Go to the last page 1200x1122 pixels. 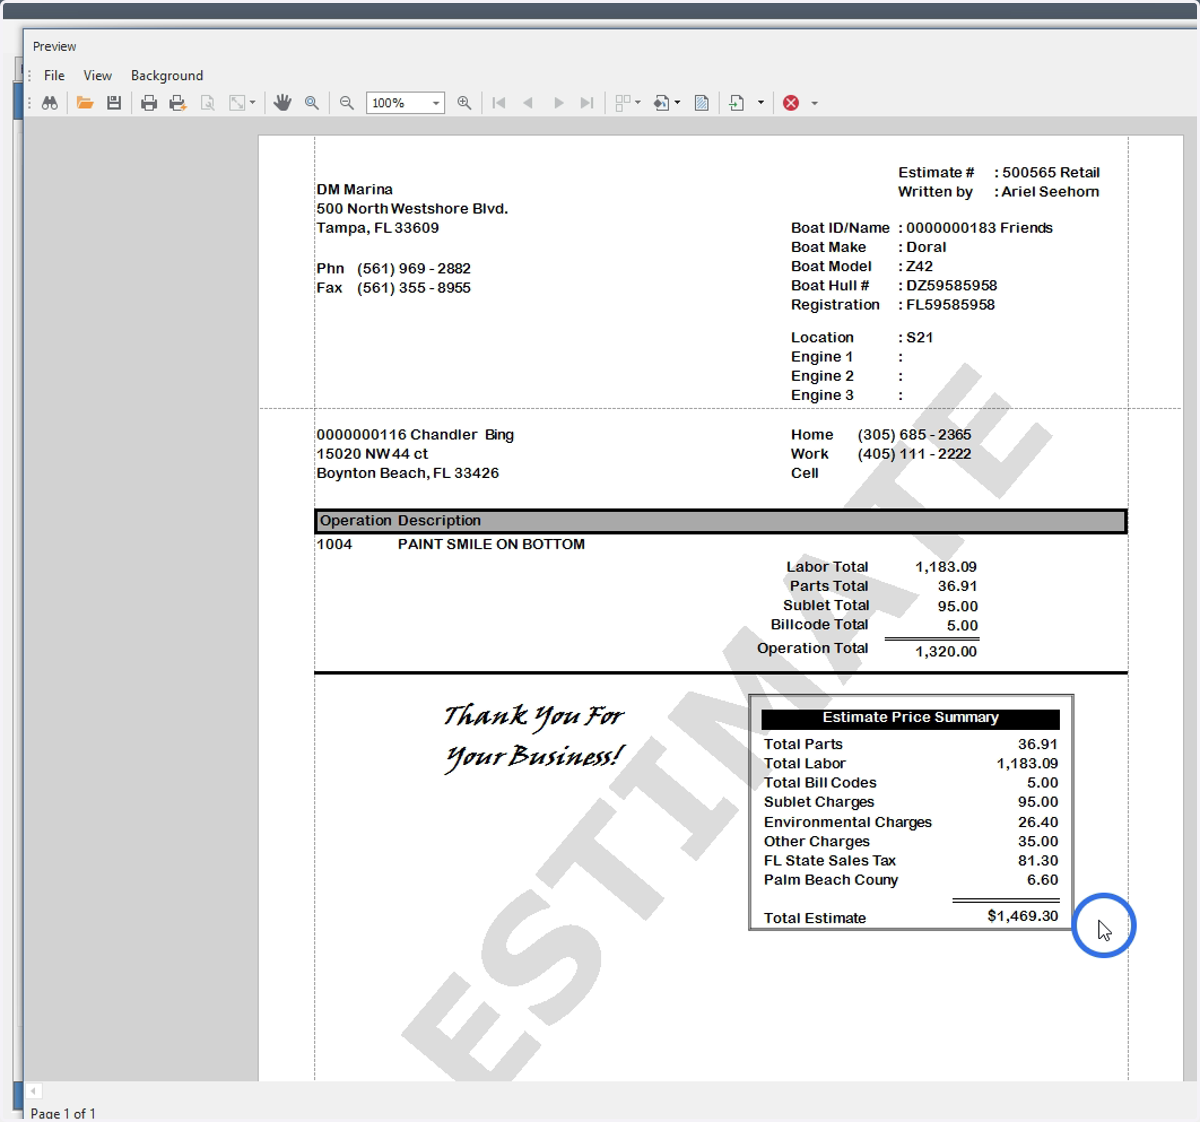pos(587,103)
